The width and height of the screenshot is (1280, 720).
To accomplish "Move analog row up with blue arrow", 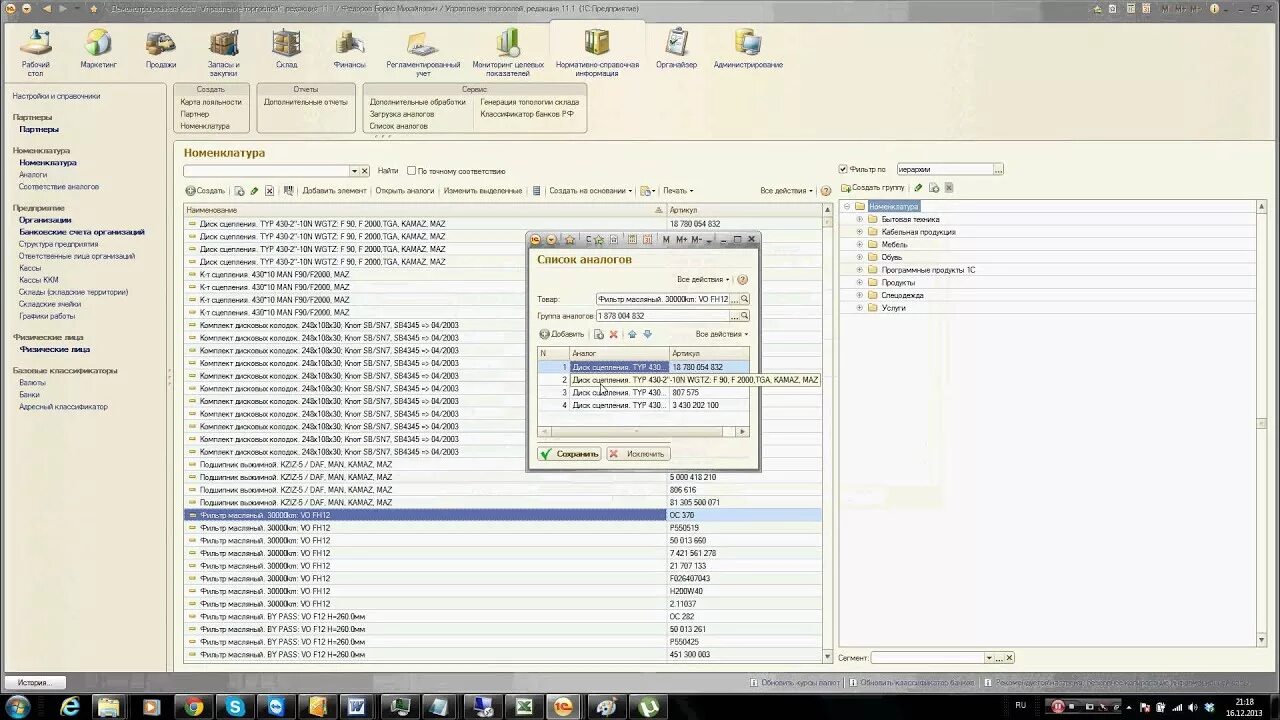I will (632, 334).
